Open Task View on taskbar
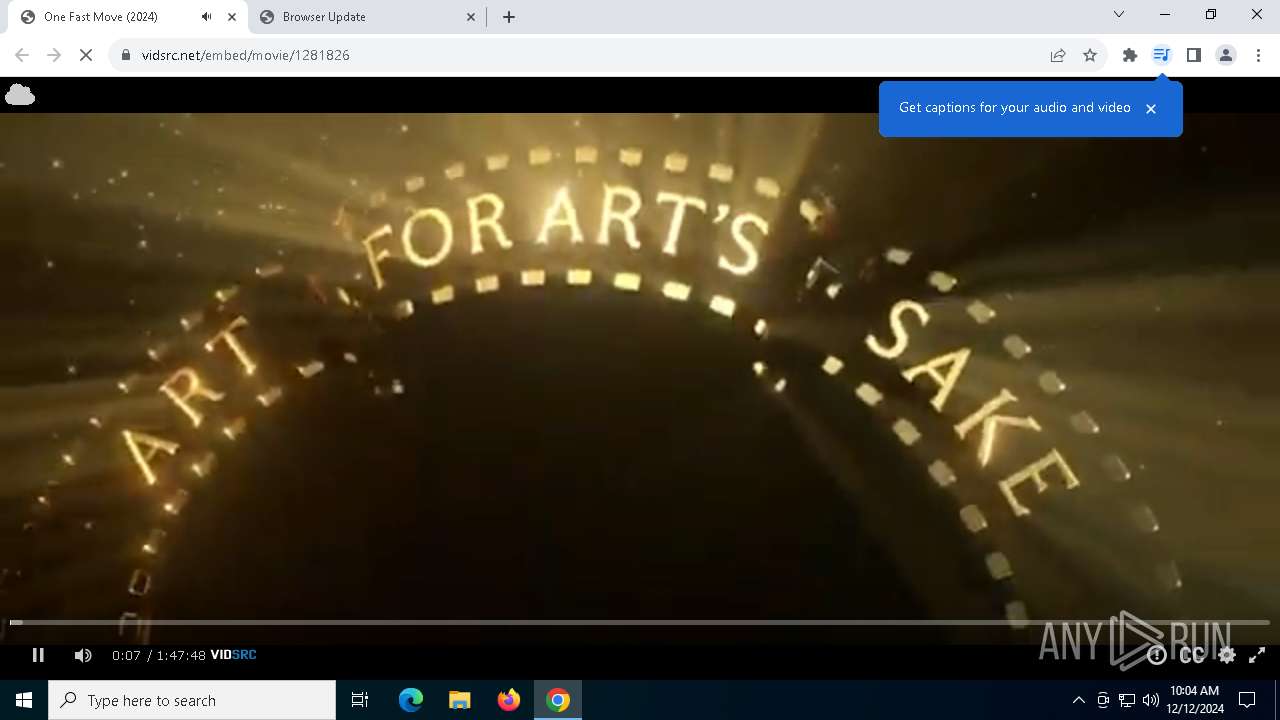 coord(360,700)
